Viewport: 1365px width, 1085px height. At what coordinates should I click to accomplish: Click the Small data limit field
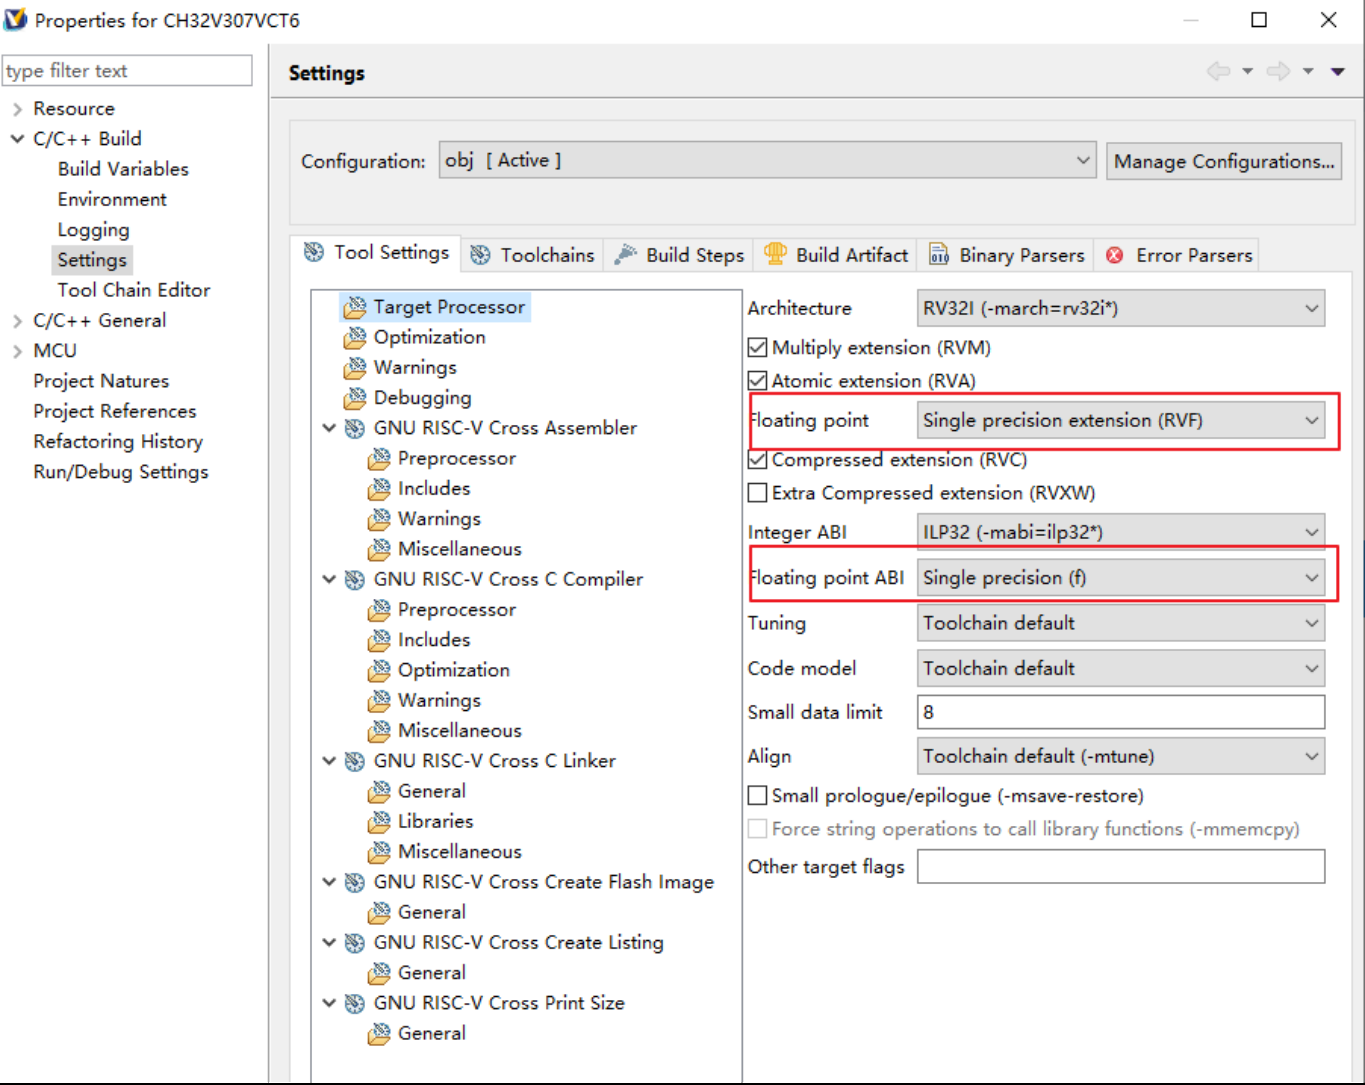pyautogui.click(x=1121, y=712)
